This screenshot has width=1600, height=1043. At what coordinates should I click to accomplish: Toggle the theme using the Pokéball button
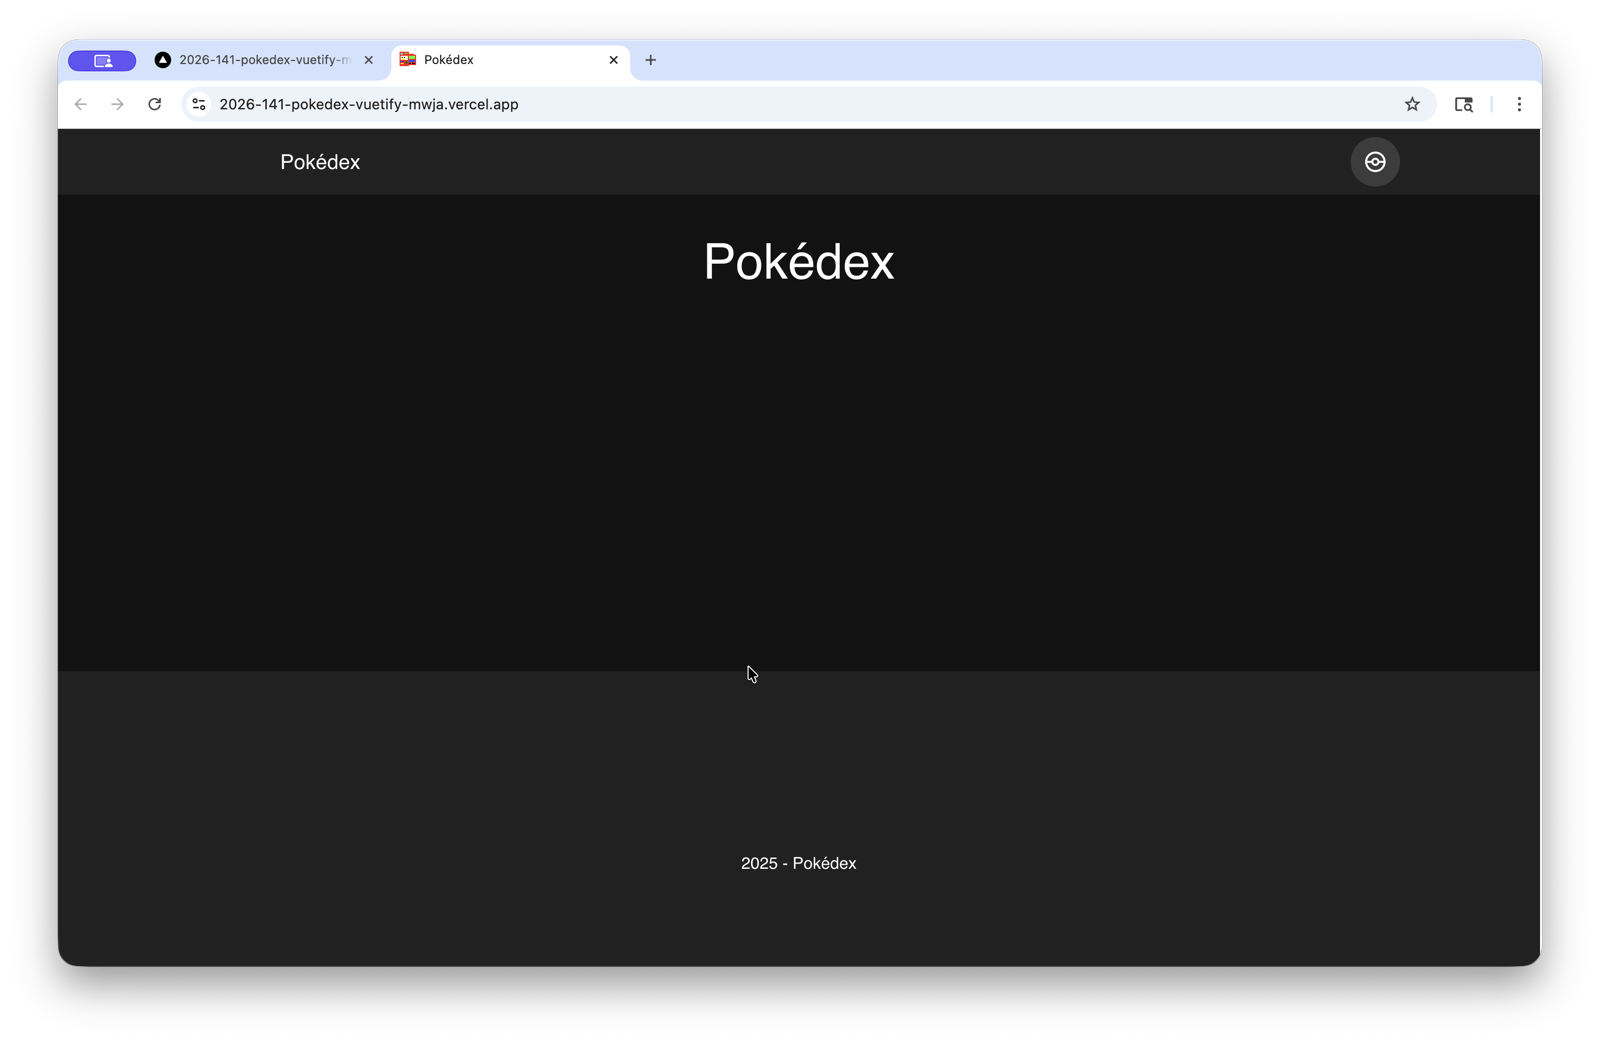pos(1375,162)
